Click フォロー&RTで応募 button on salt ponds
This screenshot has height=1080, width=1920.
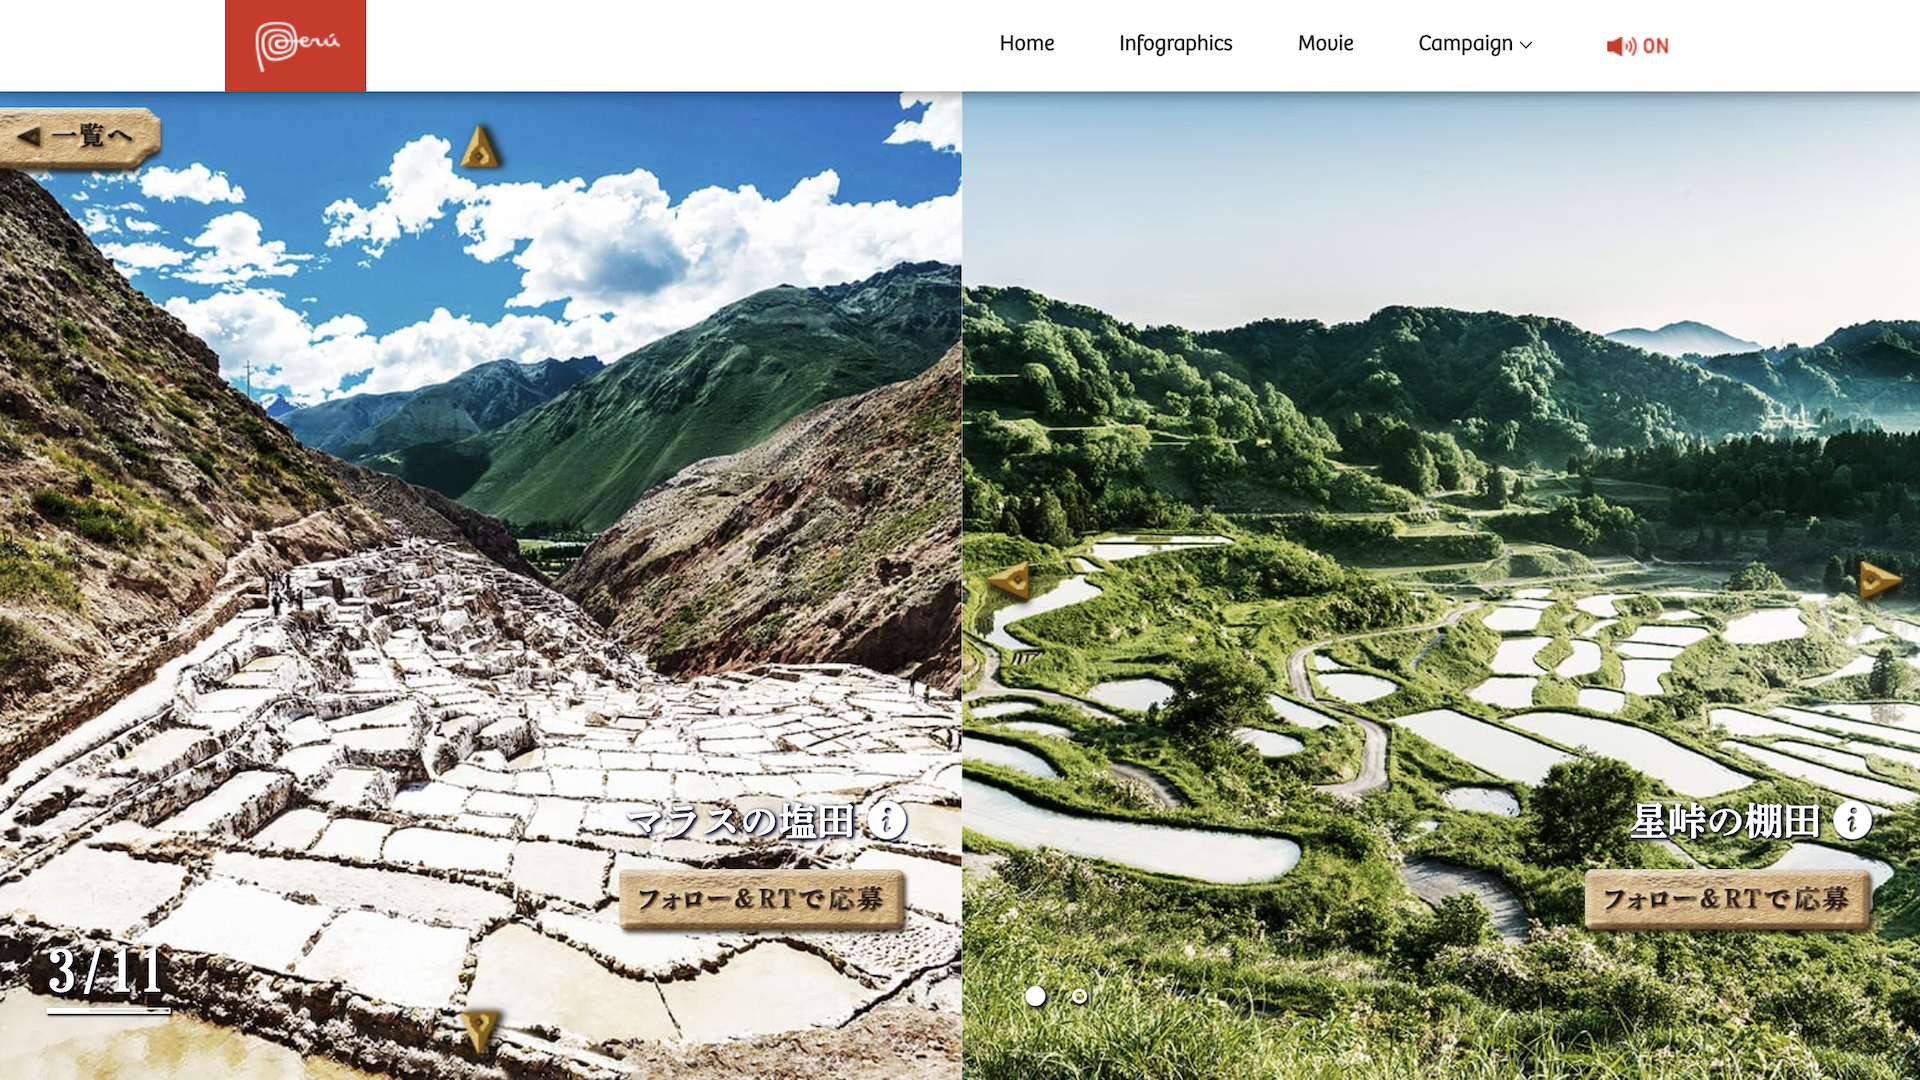[762, 900]
